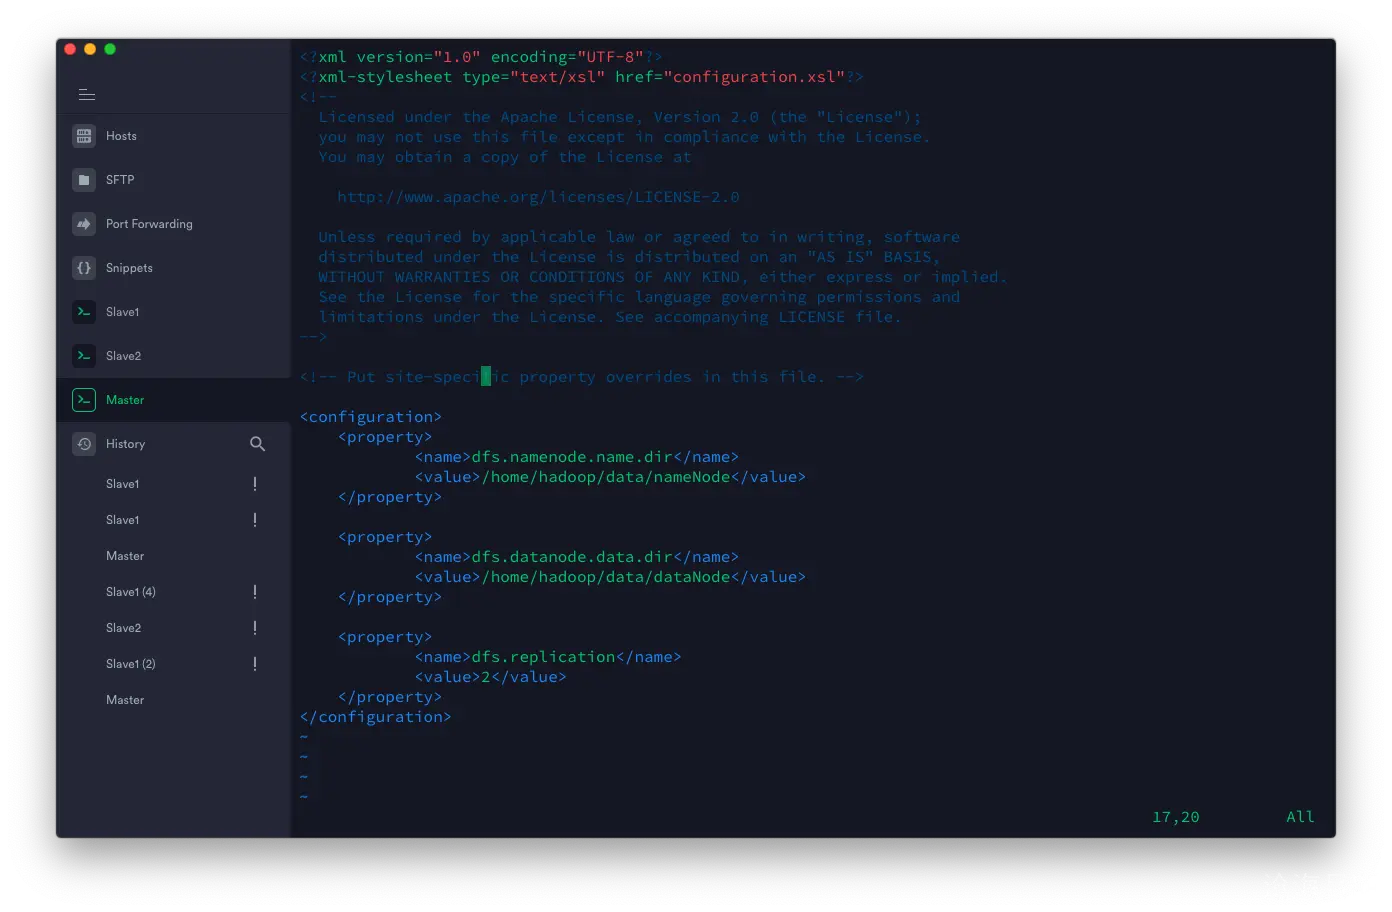
Task: Click the dfs.datanode.data.dir name line
Action: (577, 557)
